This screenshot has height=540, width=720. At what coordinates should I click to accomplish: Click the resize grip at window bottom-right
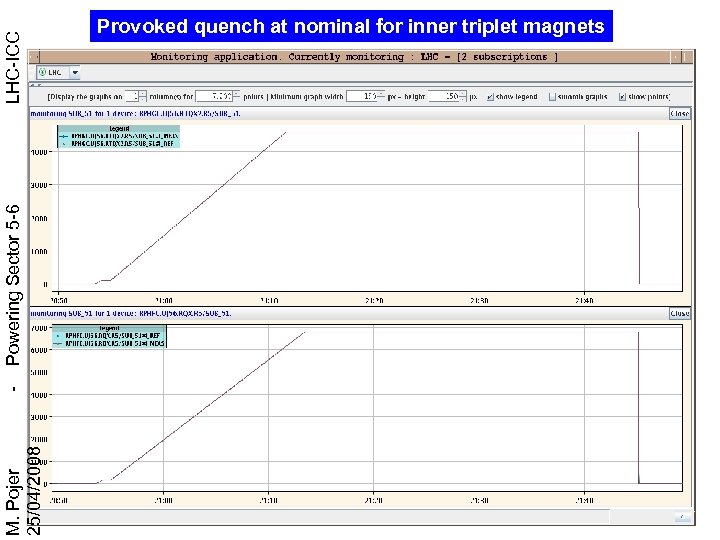tap(682, 517)
